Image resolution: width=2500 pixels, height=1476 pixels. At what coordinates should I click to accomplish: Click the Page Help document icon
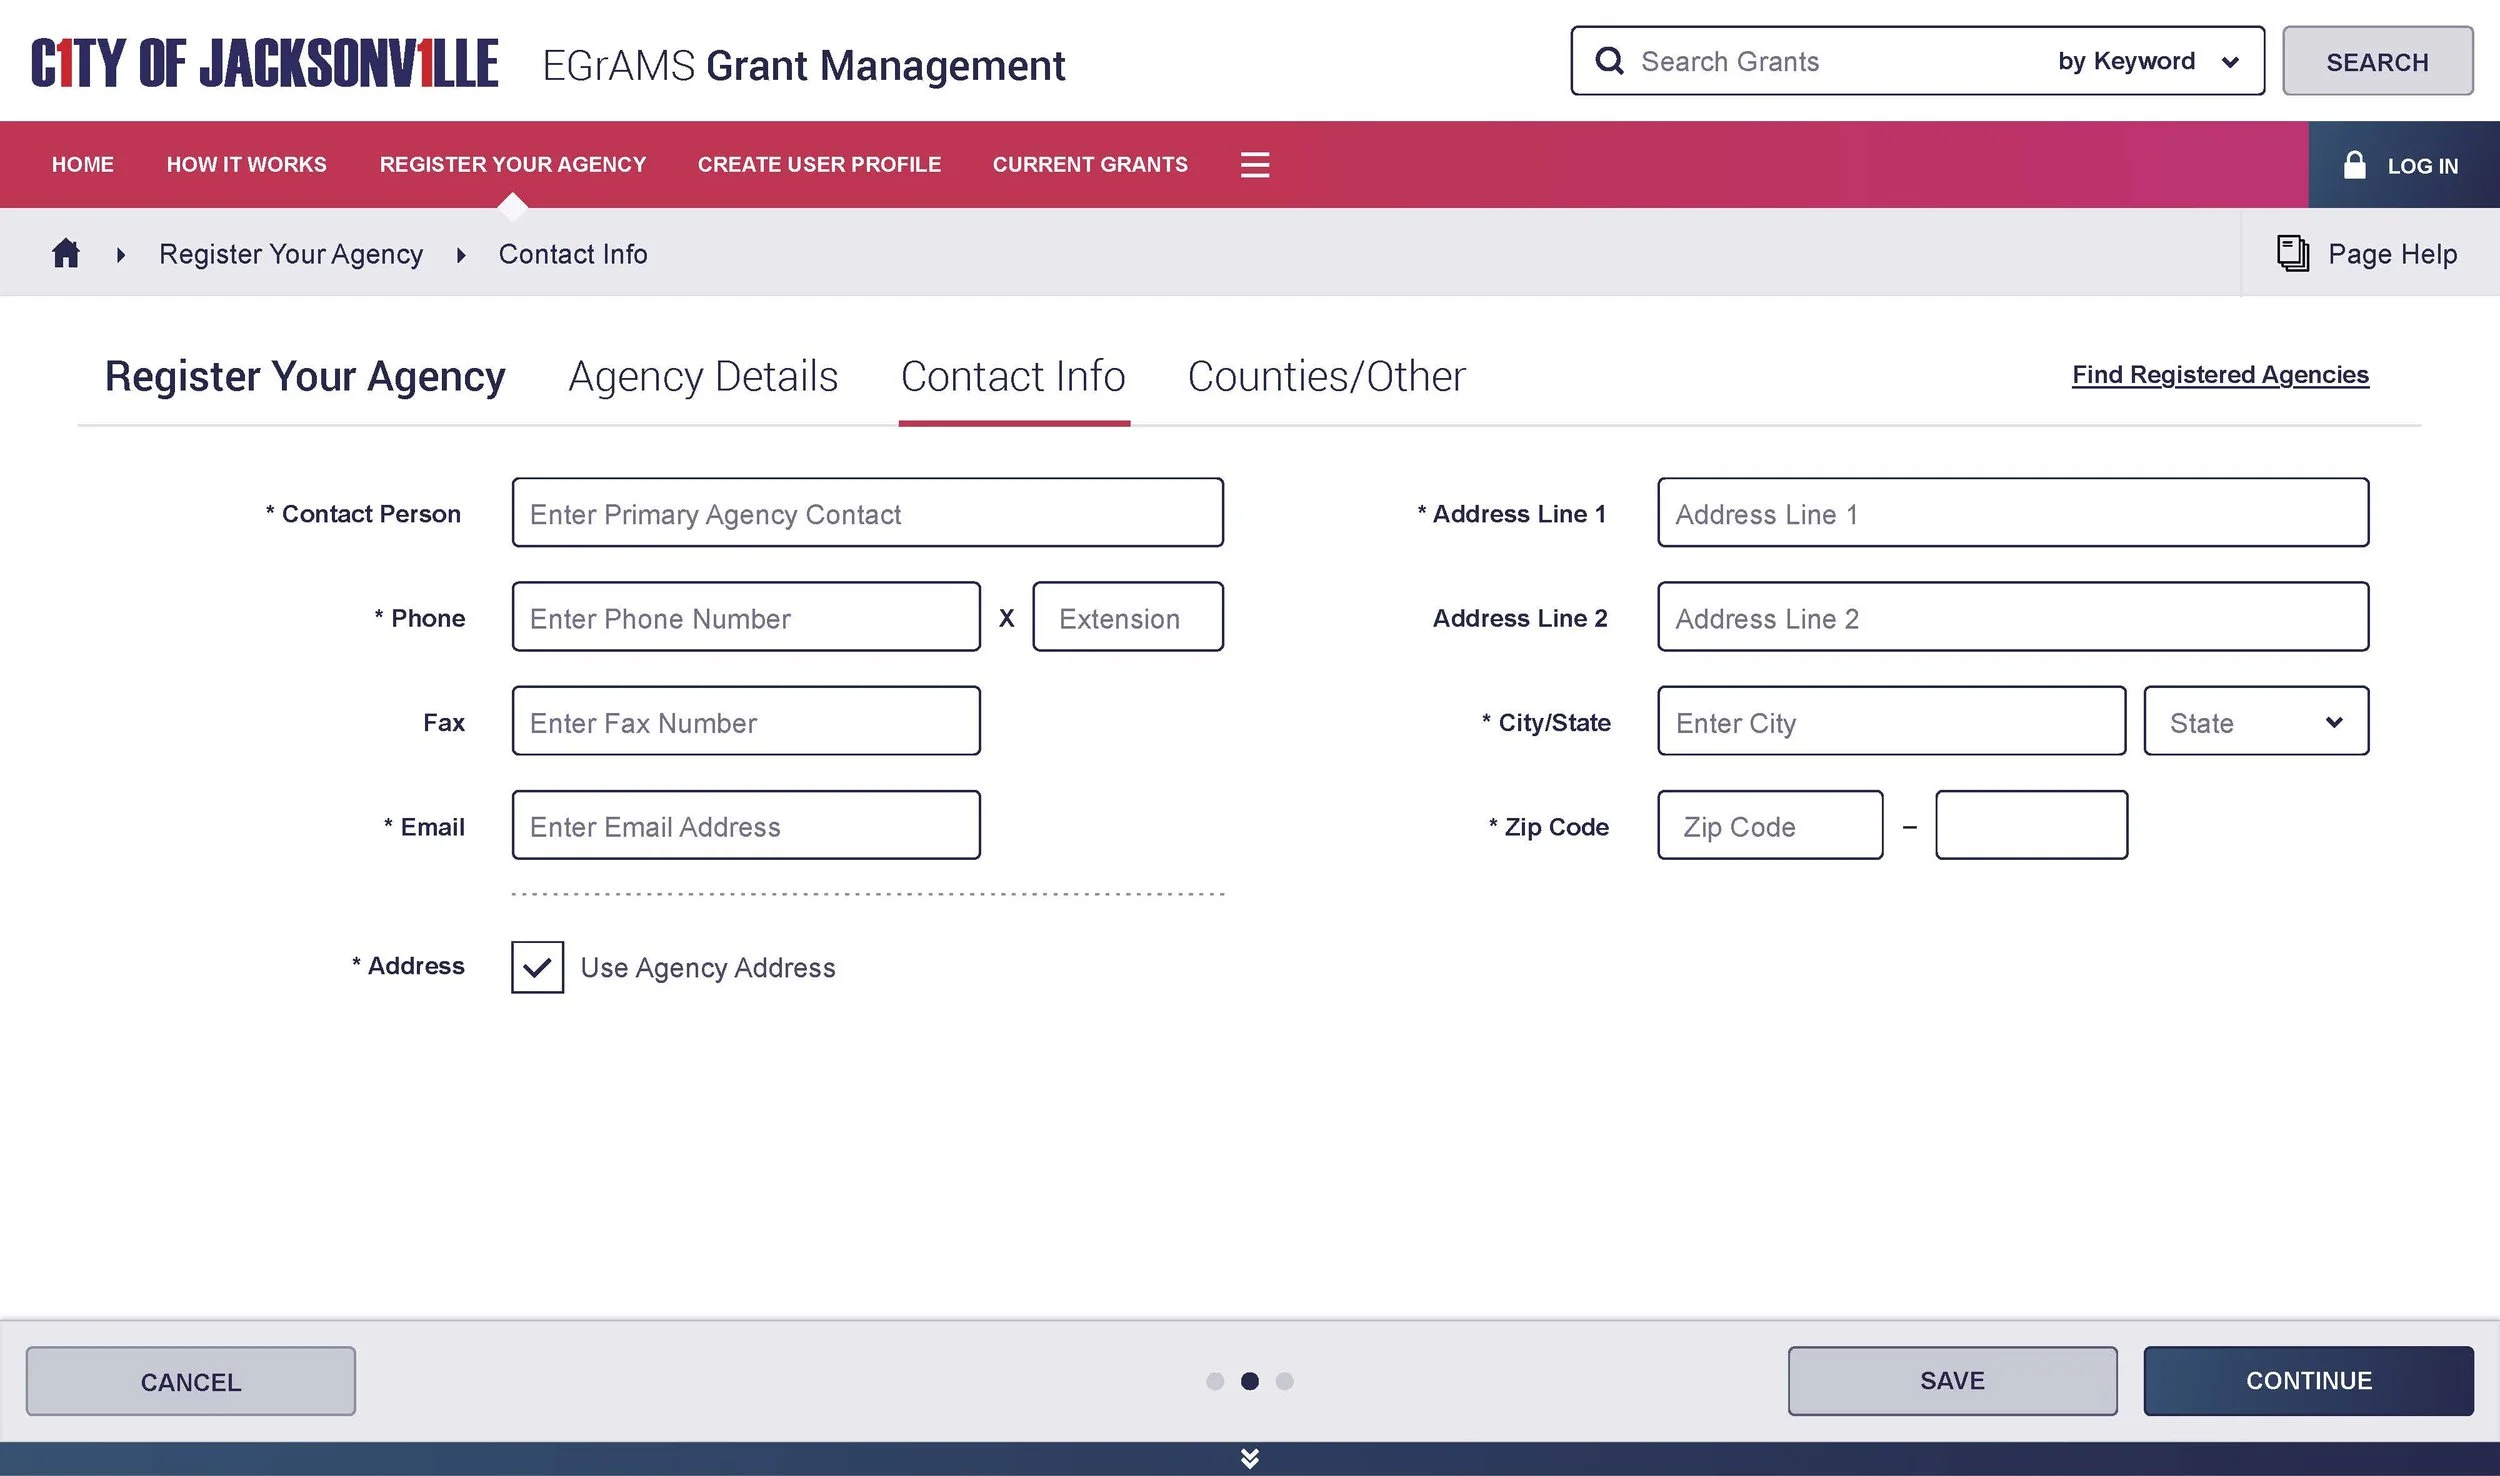click(2292, 253)
